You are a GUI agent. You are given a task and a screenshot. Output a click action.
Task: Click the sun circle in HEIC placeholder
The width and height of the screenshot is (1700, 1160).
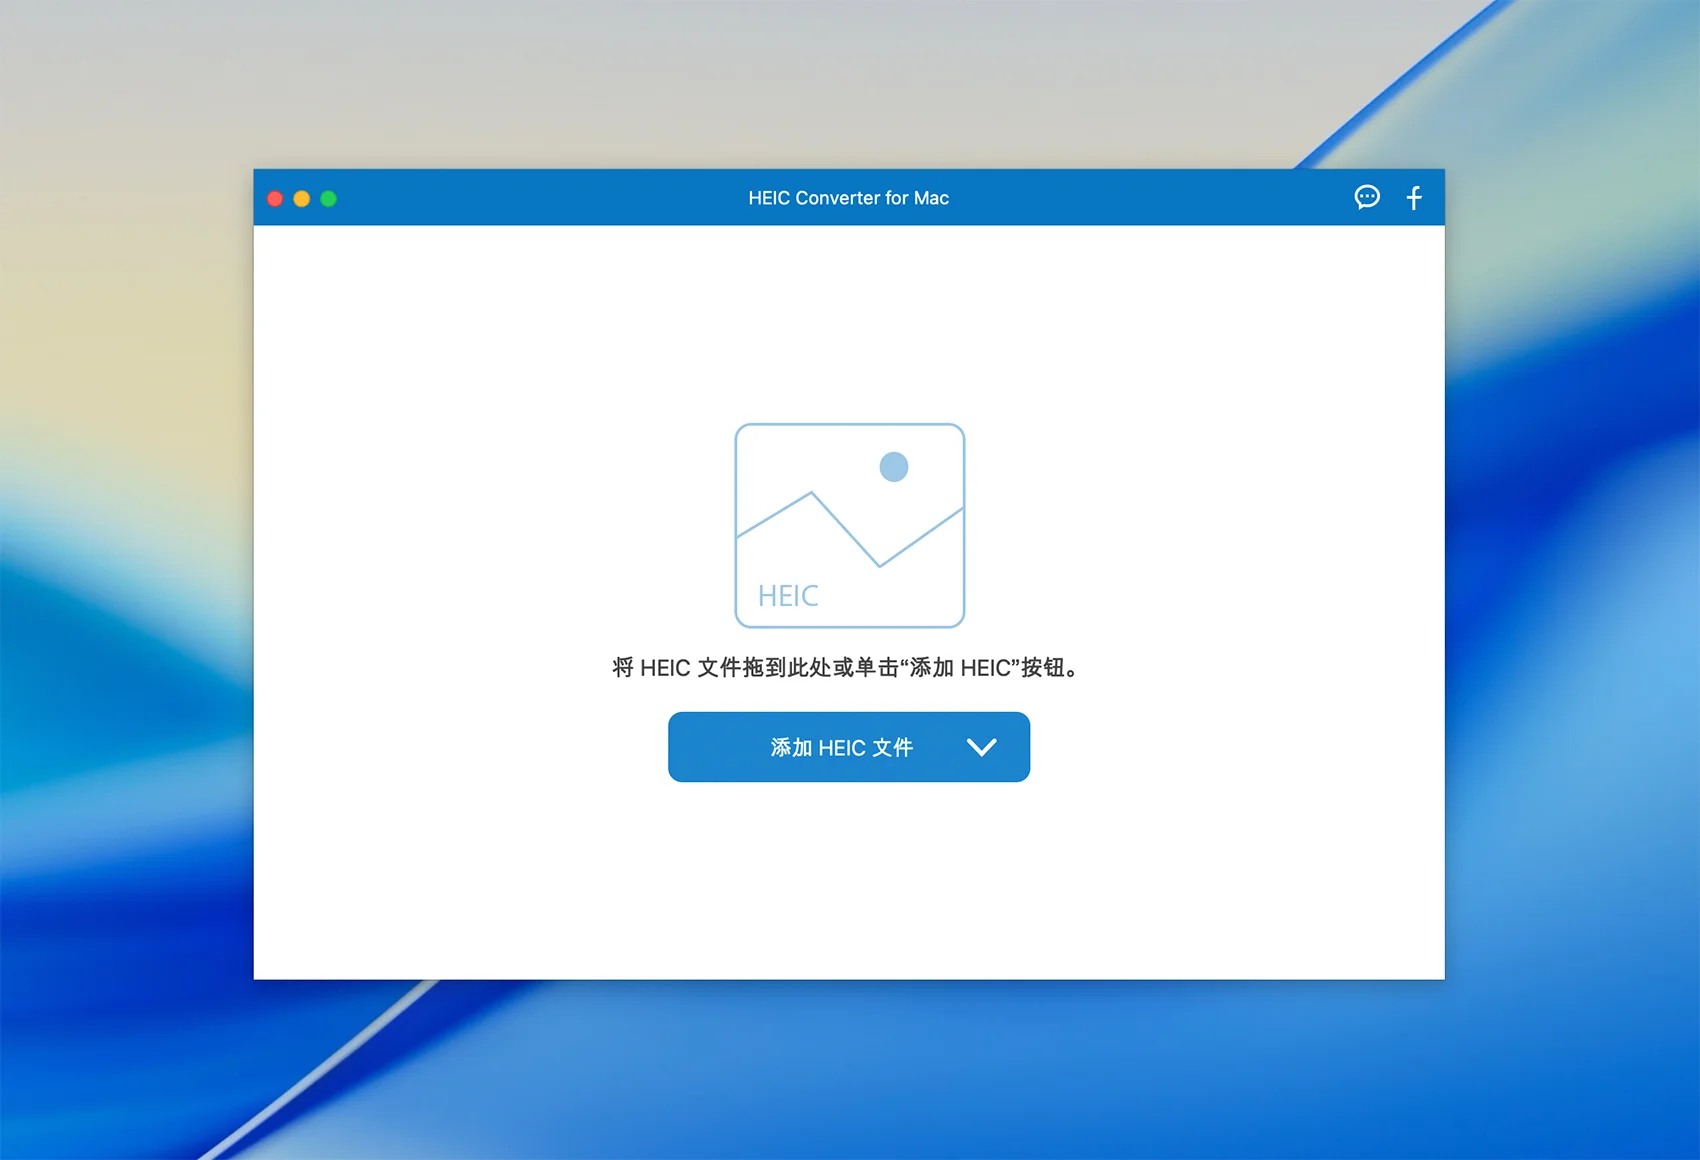(x=893, y=467)
